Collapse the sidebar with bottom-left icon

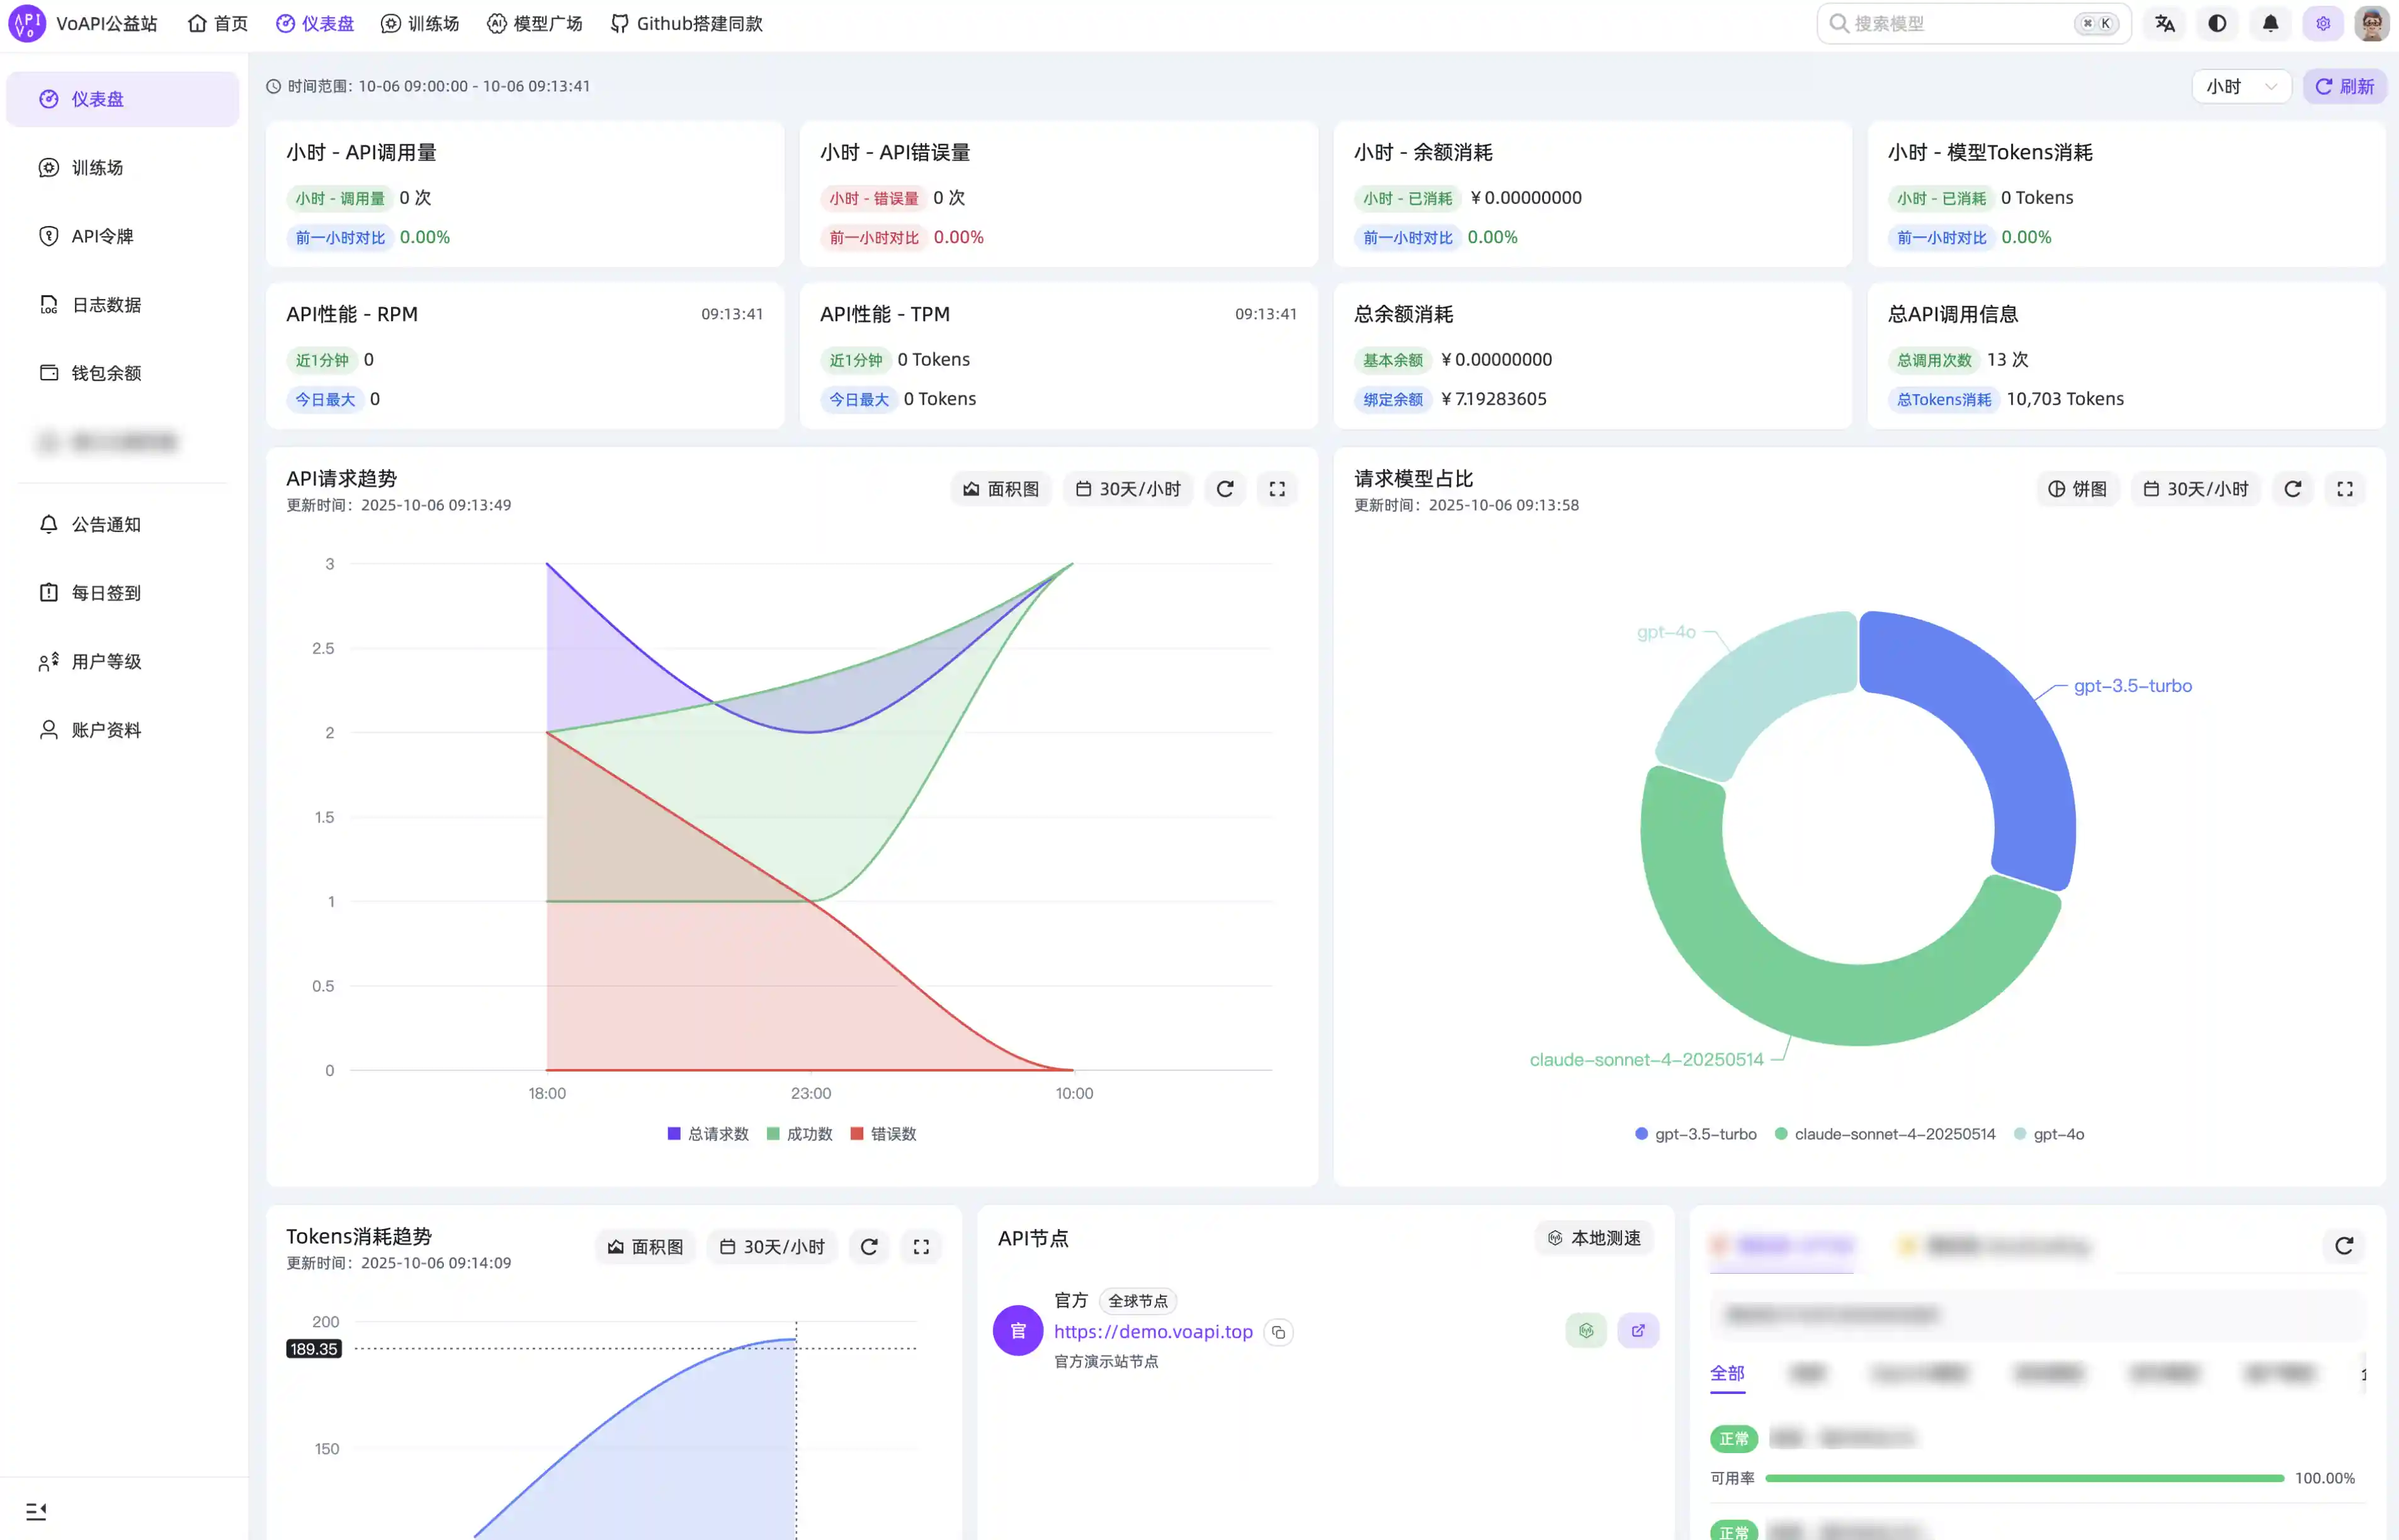tap(36, 1511)
